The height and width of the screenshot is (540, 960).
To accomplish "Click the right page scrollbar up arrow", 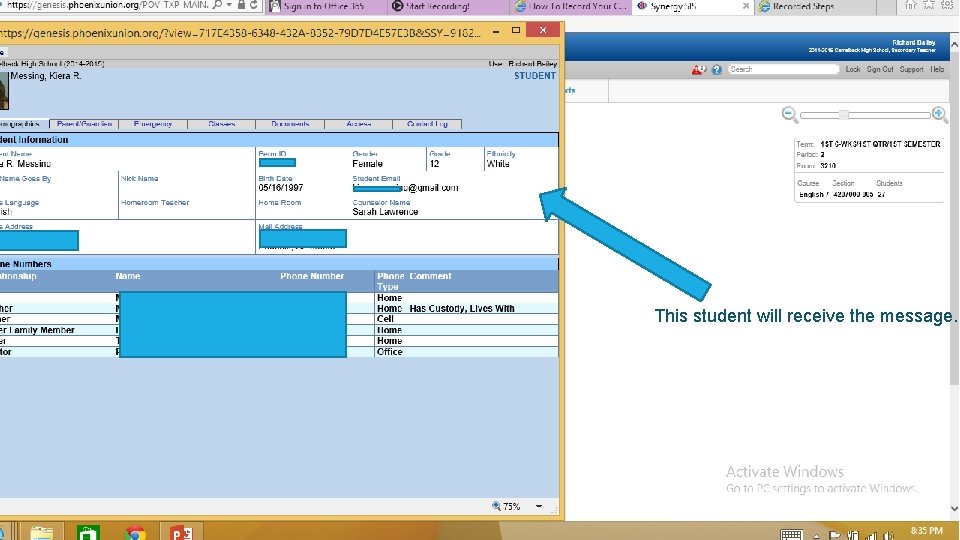I will 954,45.
